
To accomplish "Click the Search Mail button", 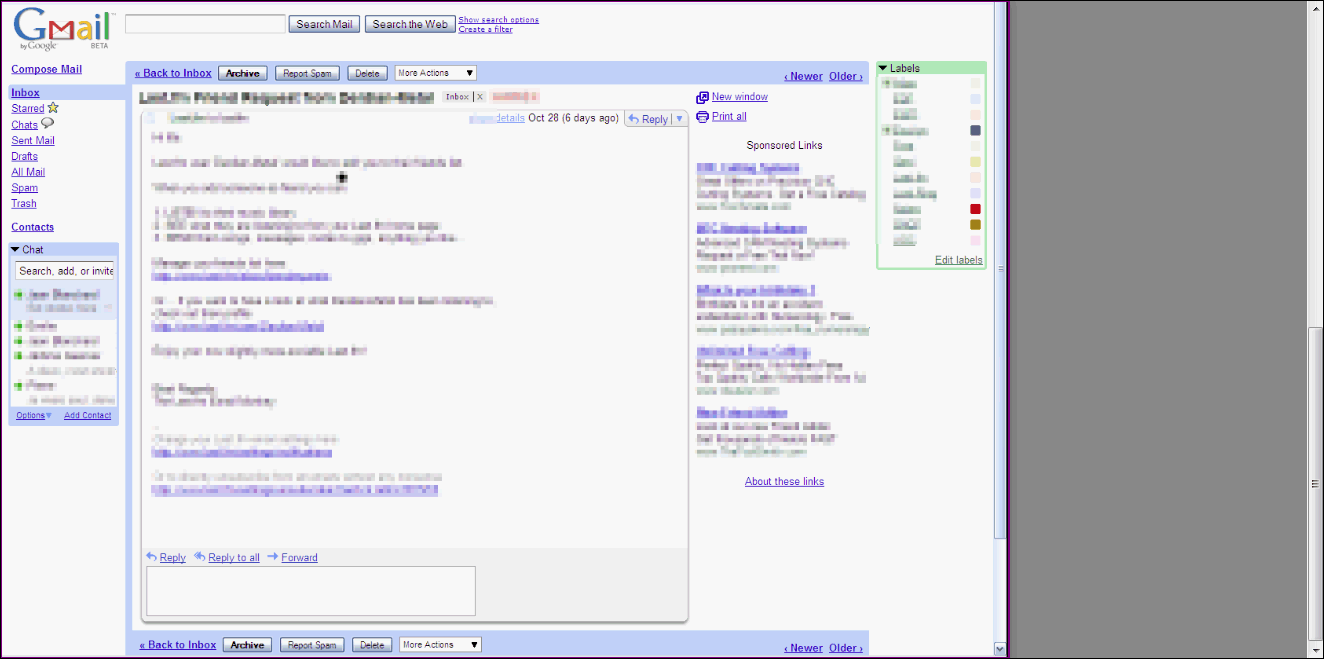I will click(324, 24).
